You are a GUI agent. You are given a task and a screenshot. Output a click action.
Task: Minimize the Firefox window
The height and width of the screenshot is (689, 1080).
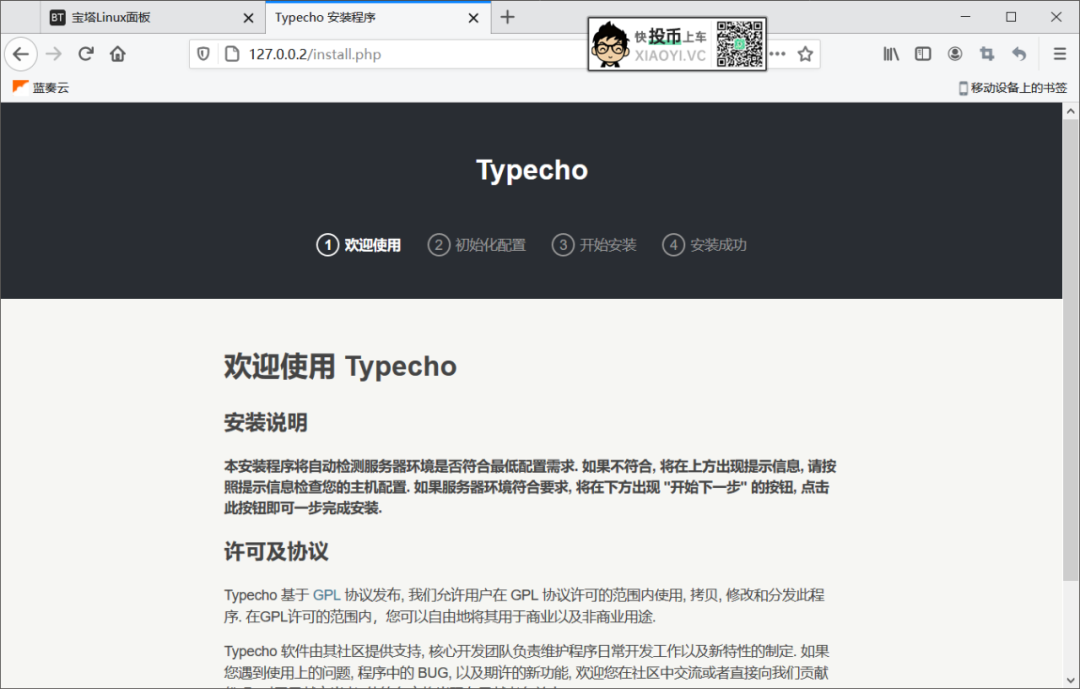pos(966,17)
